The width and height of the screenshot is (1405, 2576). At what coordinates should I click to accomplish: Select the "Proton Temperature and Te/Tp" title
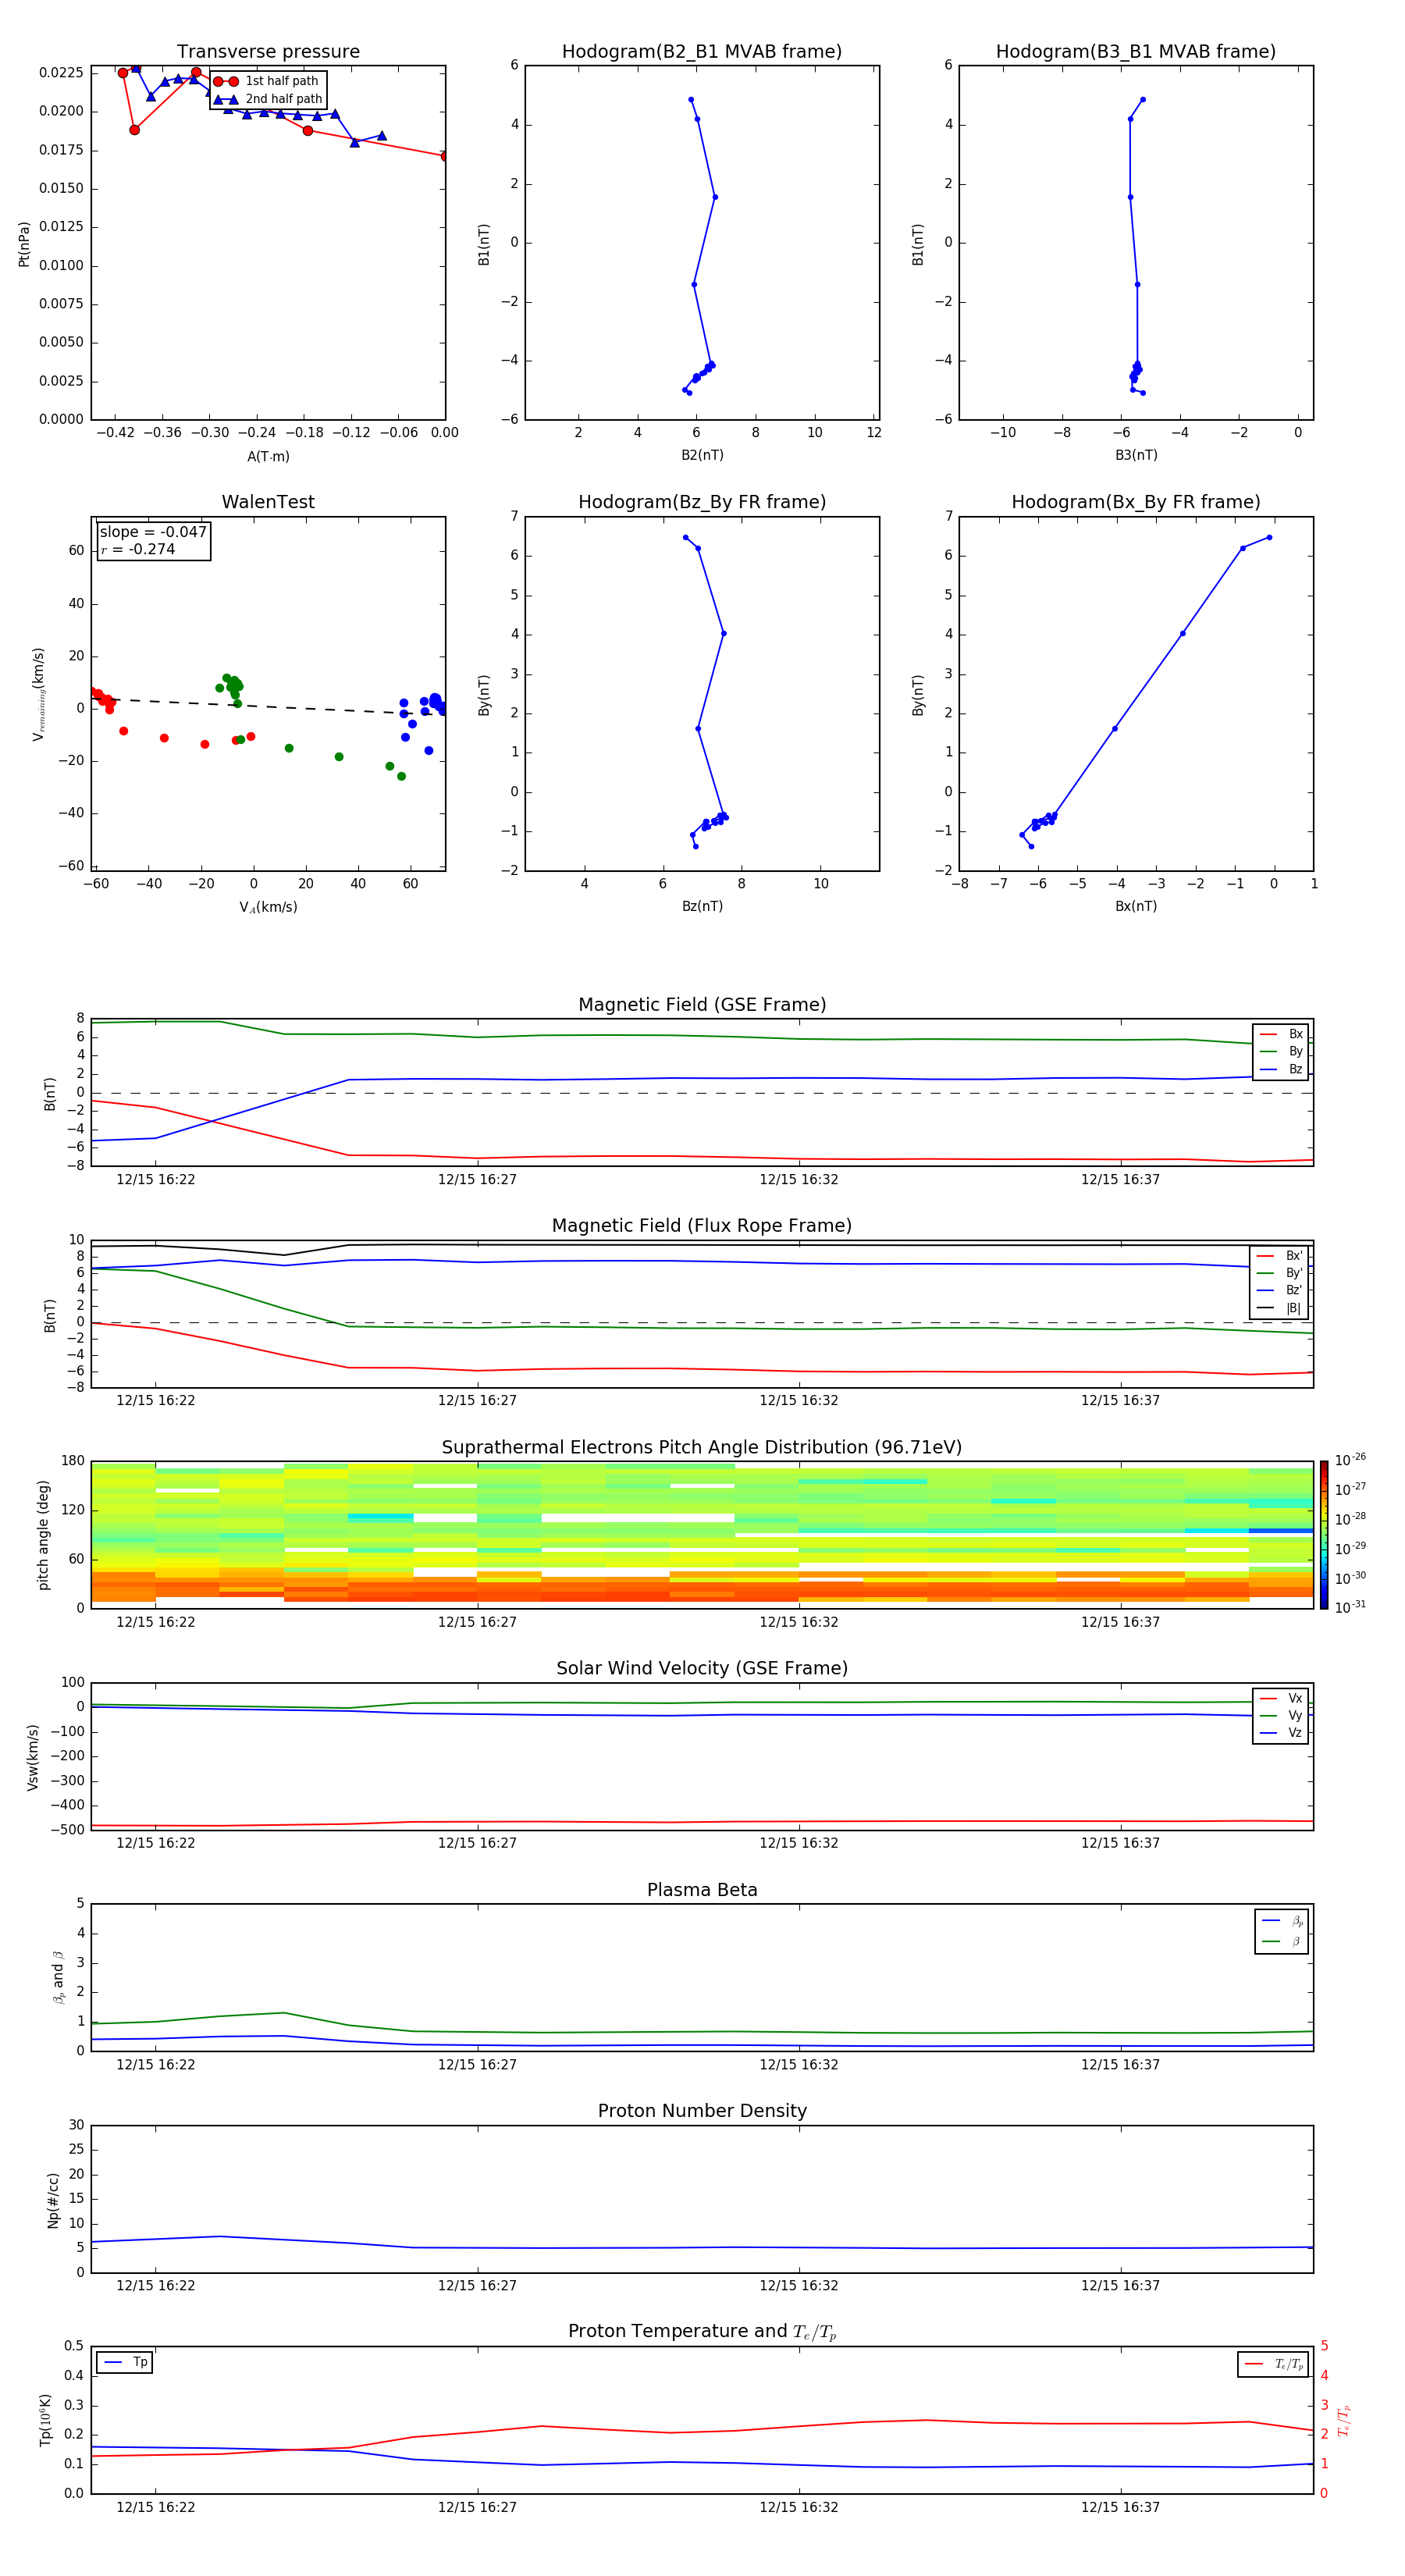tap(702, 2331)
